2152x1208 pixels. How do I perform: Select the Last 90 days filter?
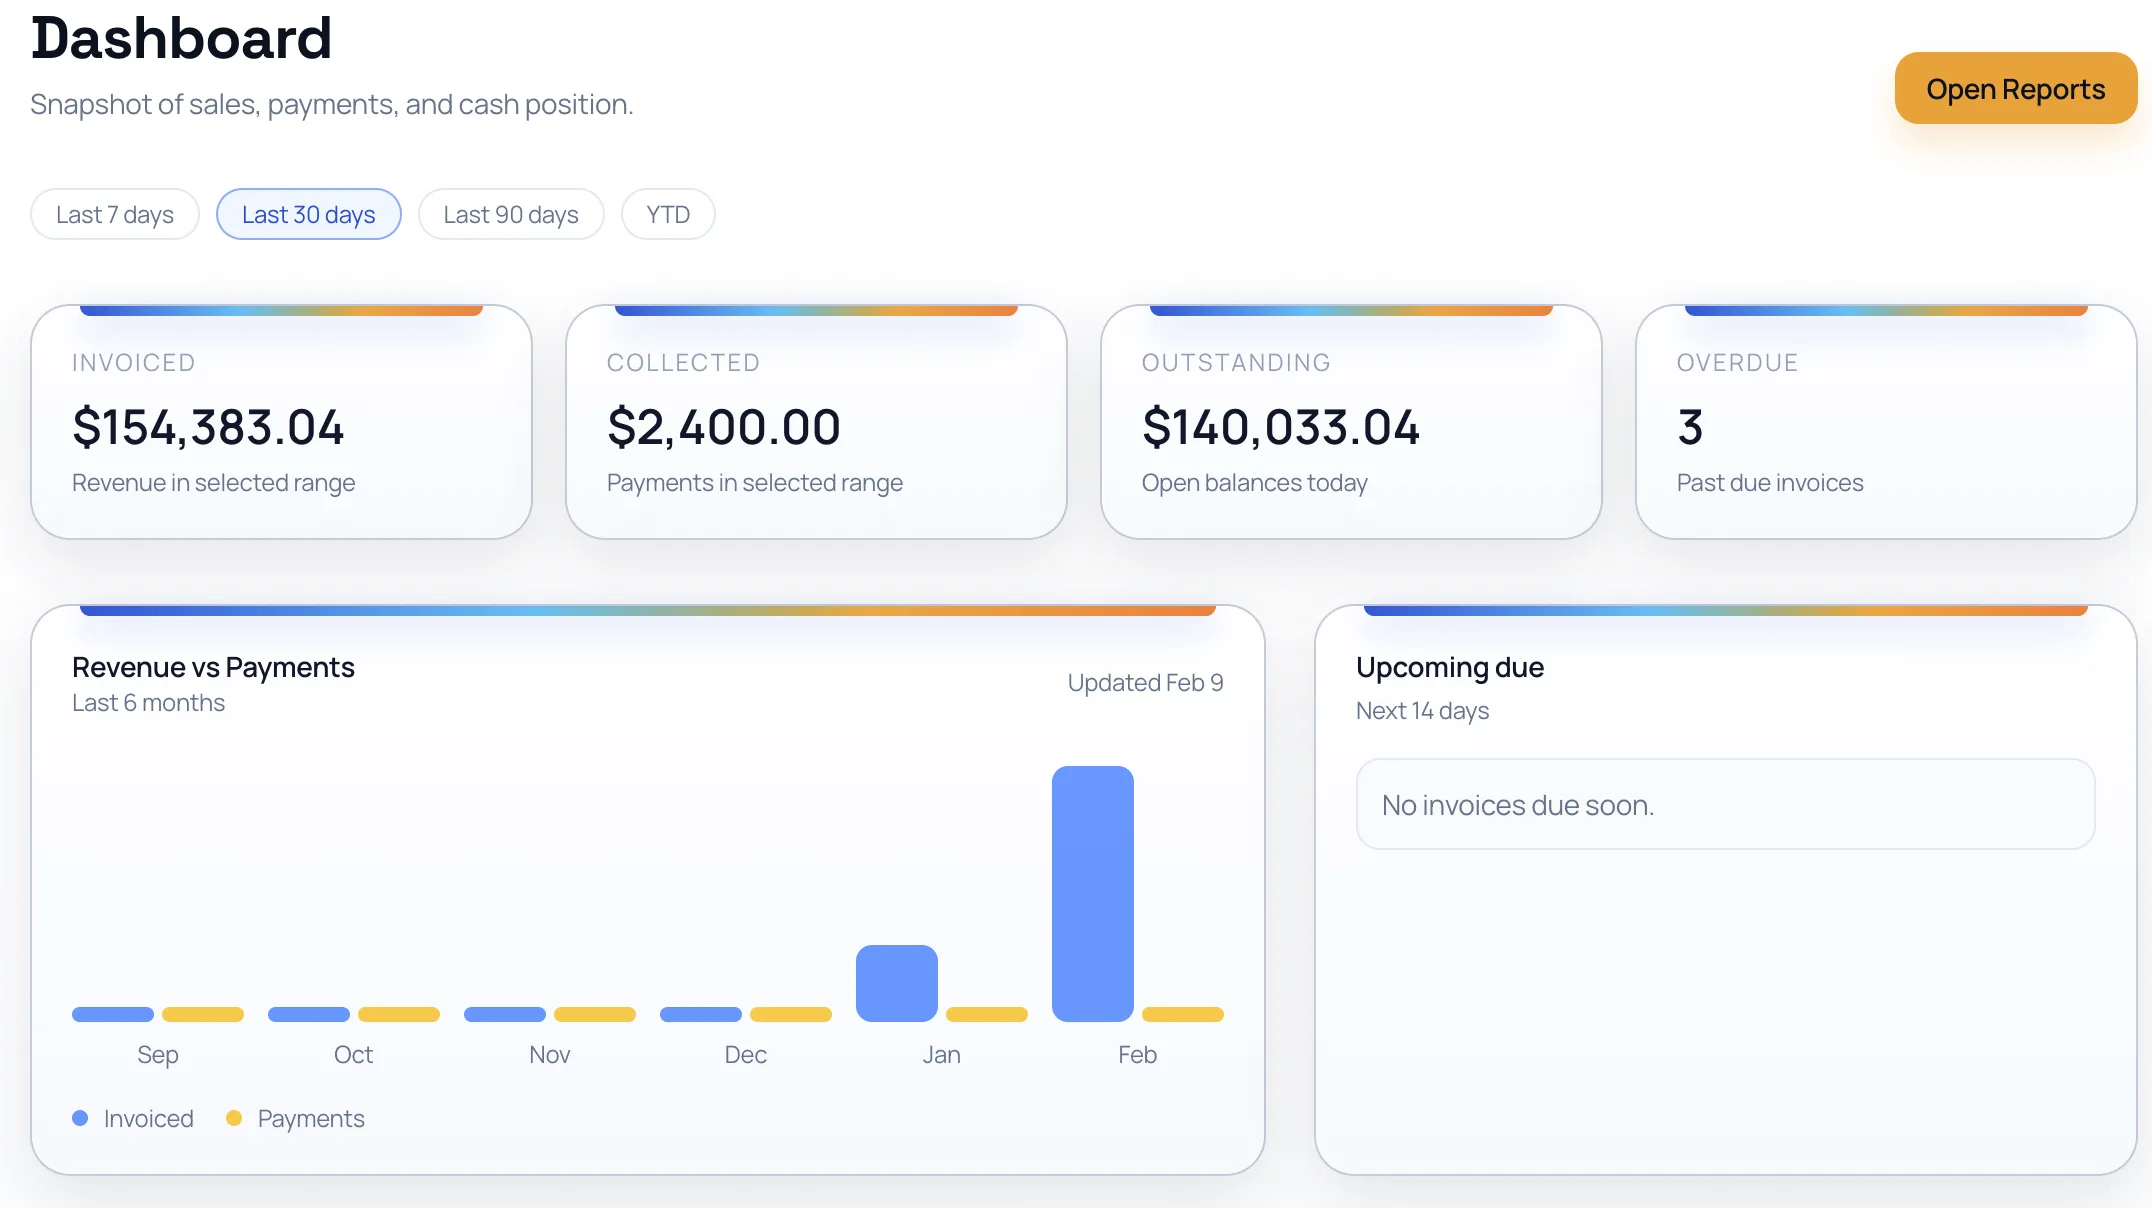coord(511,213)
